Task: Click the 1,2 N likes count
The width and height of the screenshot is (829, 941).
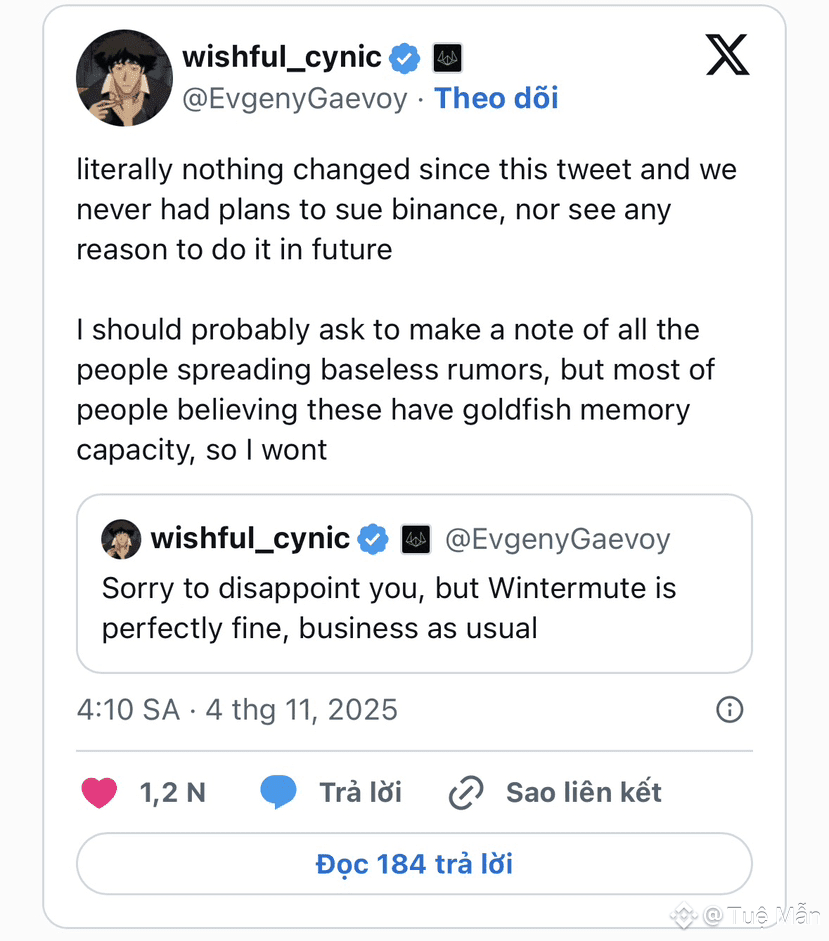Action: (x=172, y=793)
